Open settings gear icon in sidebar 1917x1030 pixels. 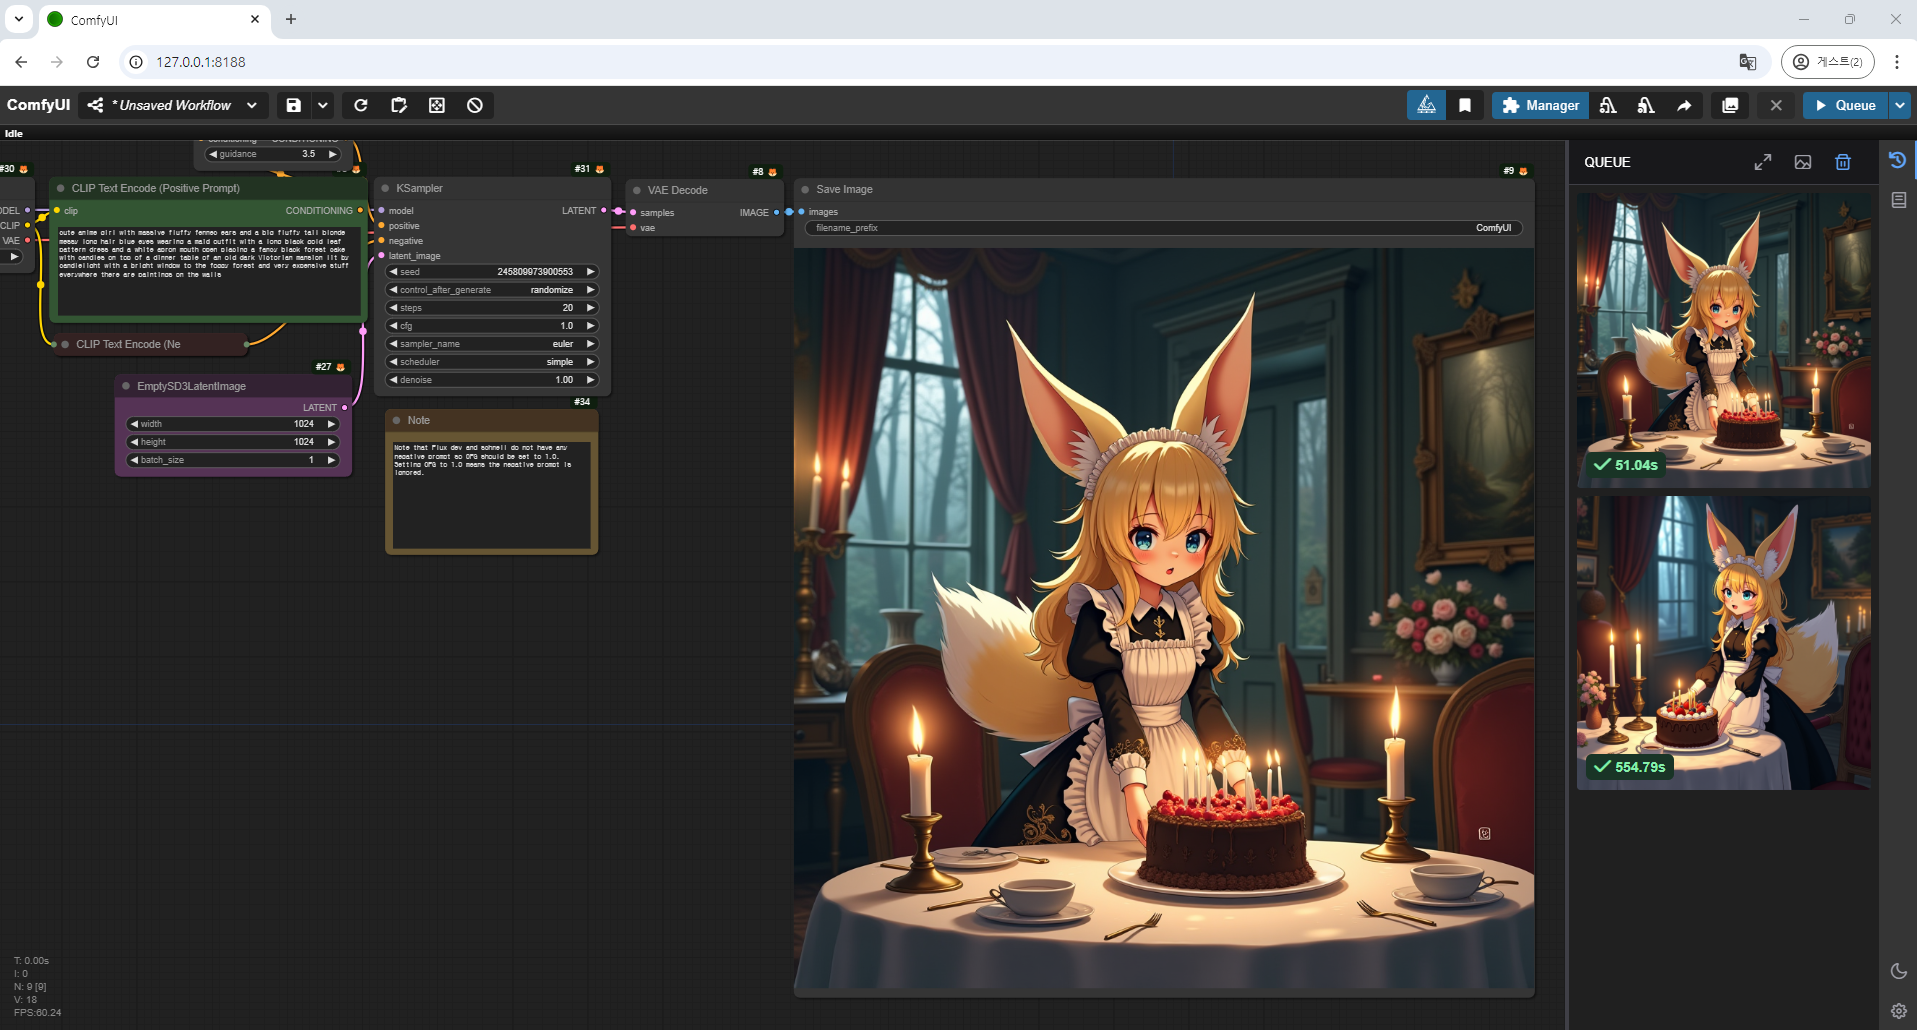pos(1898,1011)
